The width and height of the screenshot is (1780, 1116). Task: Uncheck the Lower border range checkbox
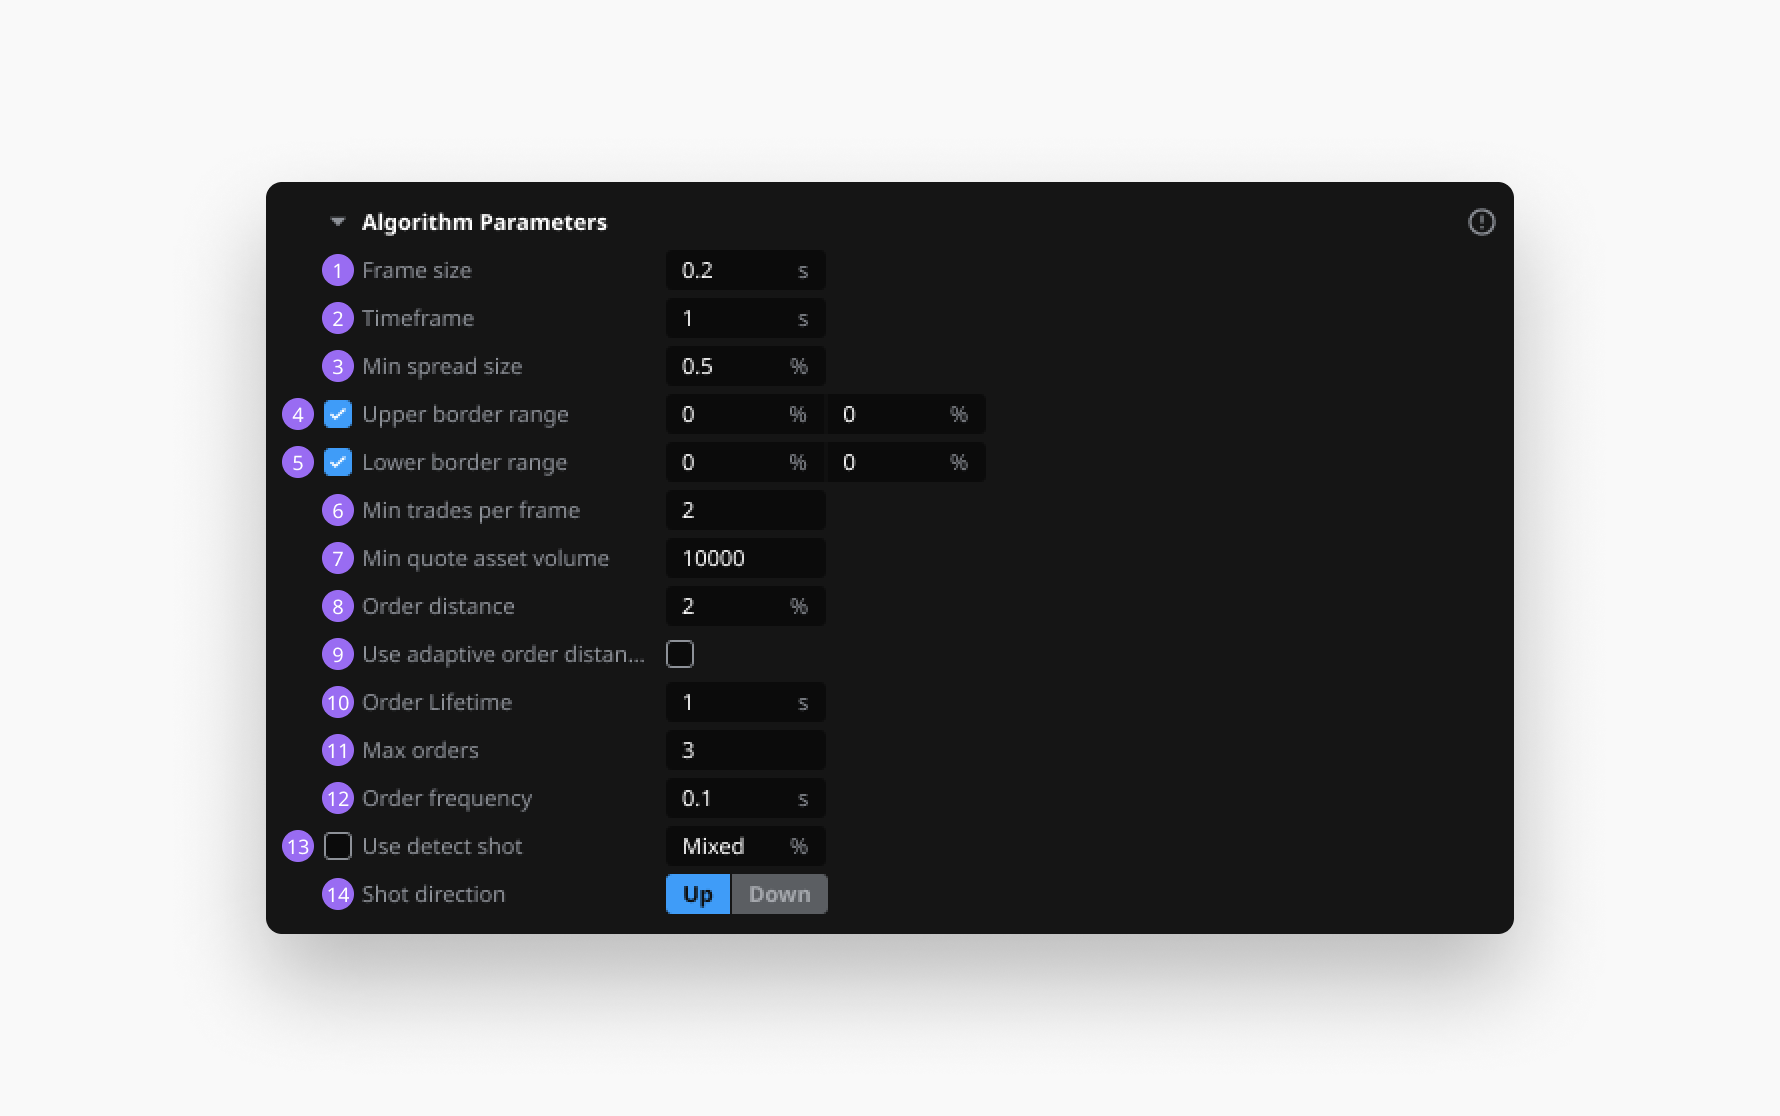[338, 462]
